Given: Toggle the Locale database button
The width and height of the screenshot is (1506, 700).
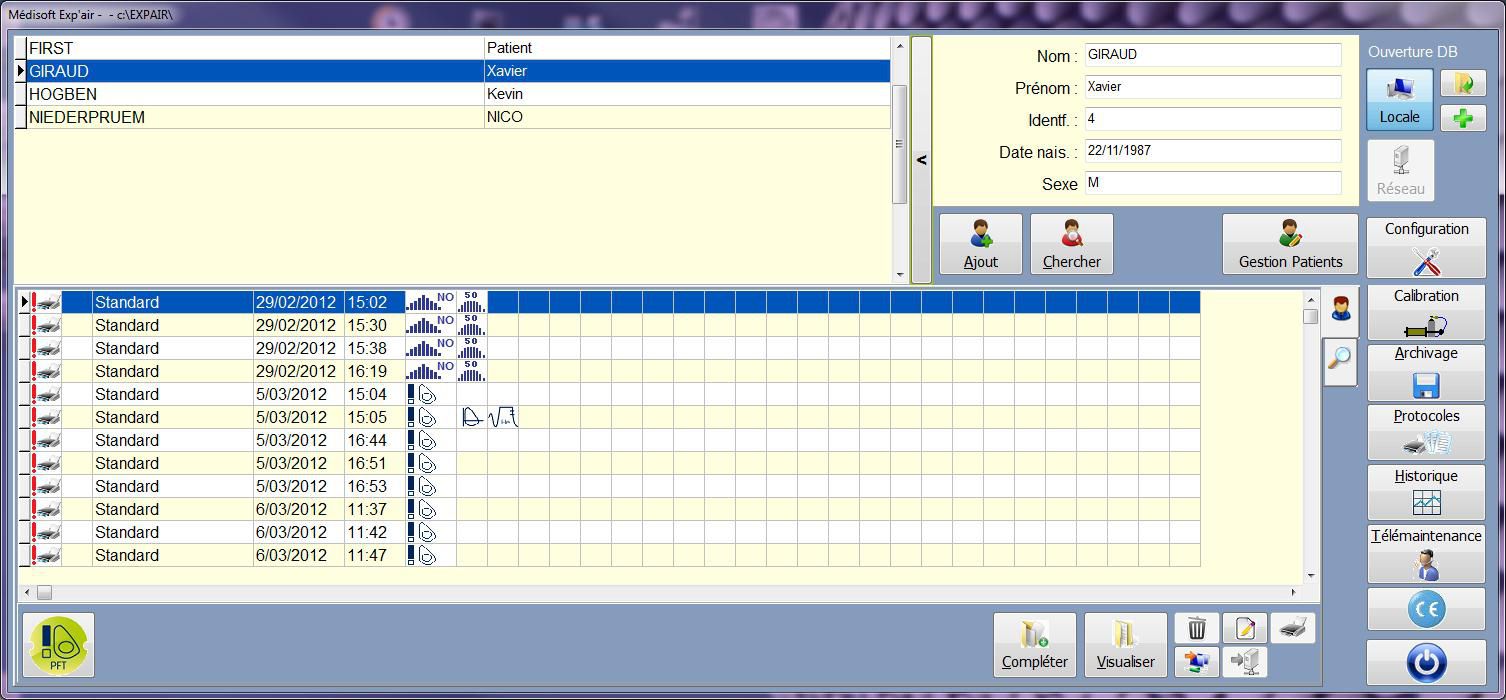Looking at the screenshot, I should click(1399, 99).
